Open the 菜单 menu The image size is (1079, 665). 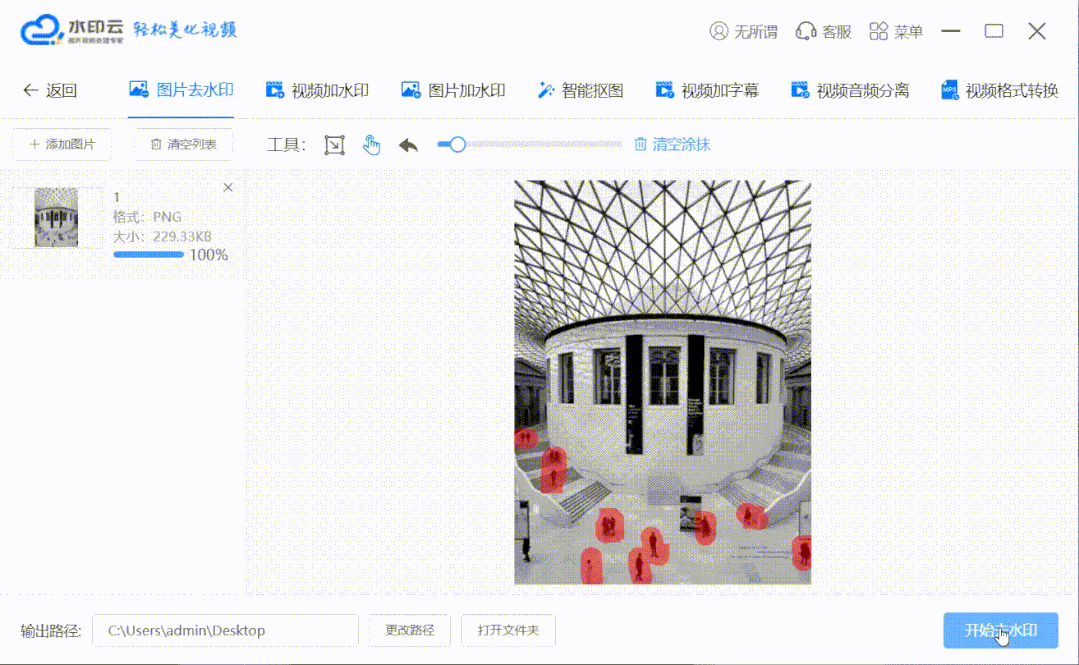tap(895, 32)
